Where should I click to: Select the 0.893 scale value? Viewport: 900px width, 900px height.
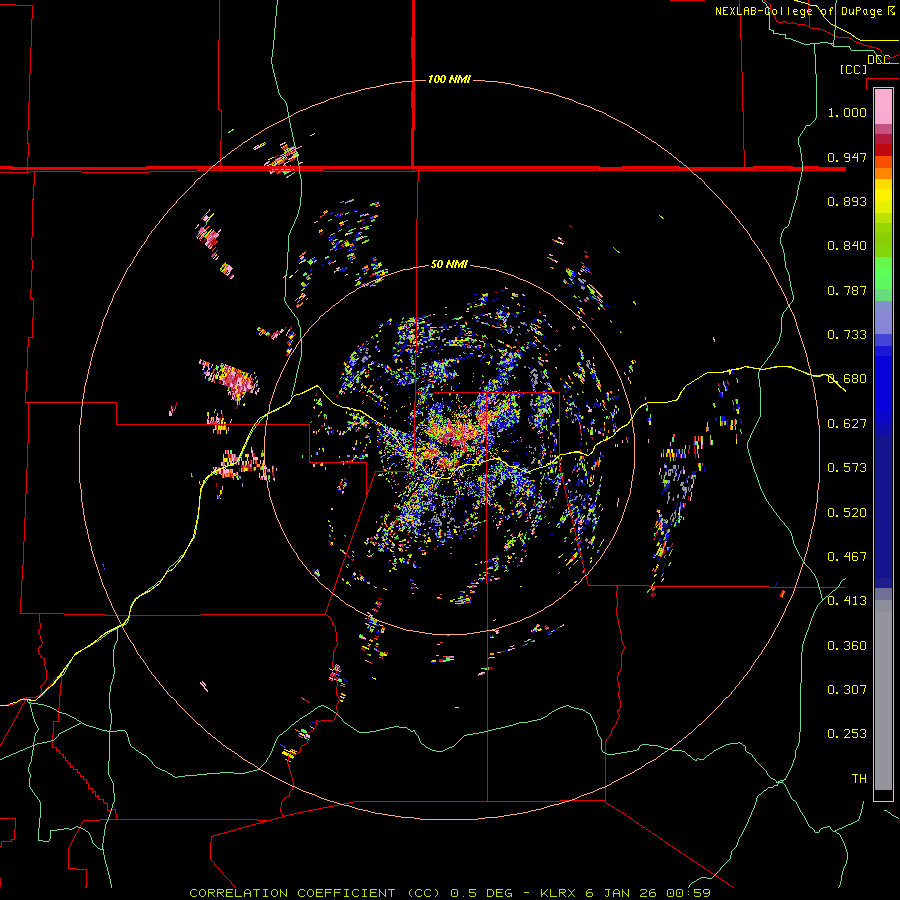[x=847, y=201]
